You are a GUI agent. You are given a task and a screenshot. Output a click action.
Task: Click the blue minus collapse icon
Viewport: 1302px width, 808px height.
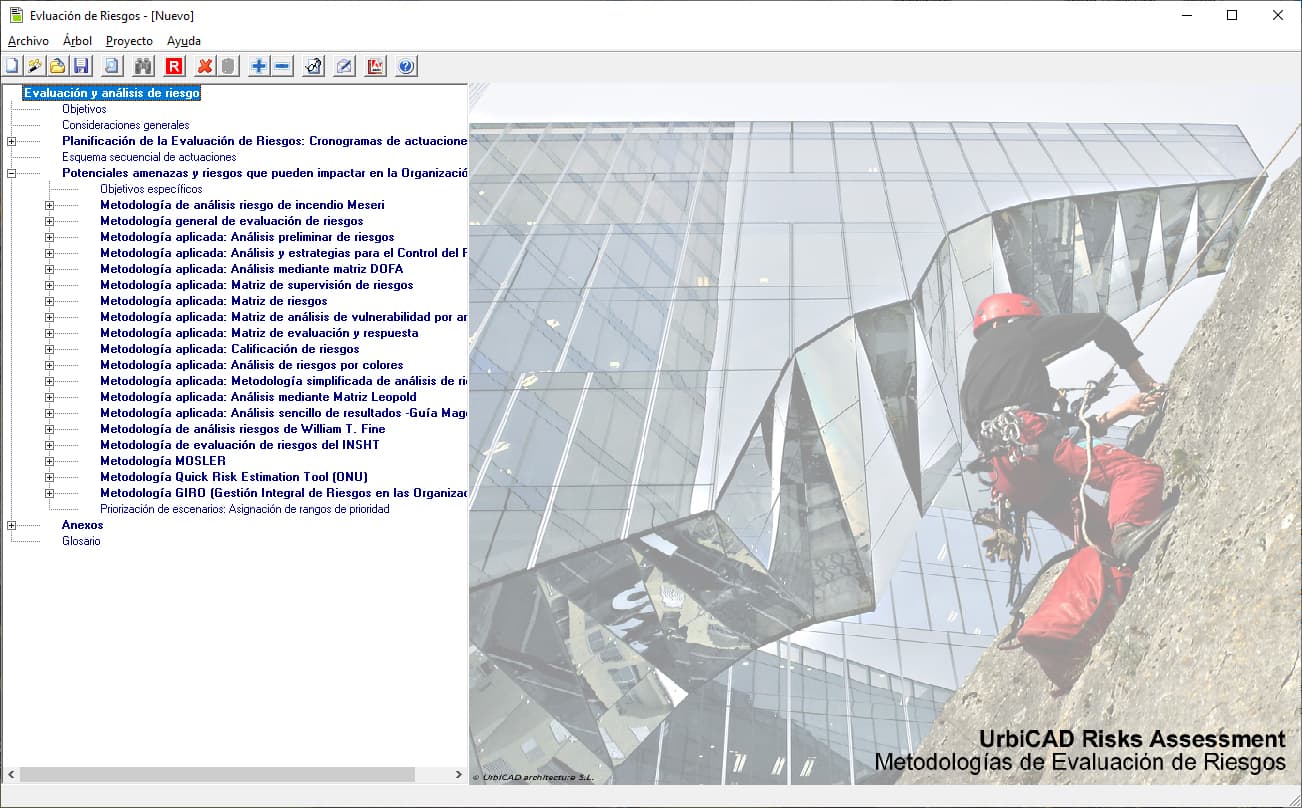click(282, 67)
